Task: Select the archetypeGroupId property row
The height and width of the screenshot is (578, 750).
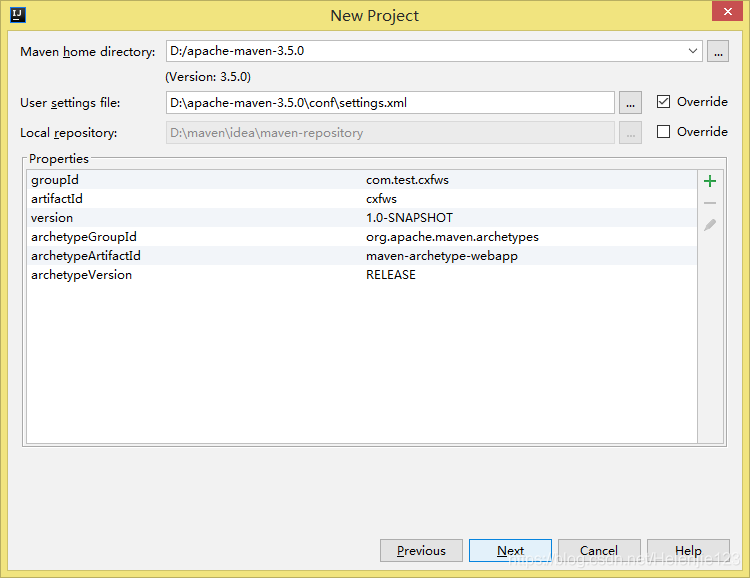Action: 362,237
